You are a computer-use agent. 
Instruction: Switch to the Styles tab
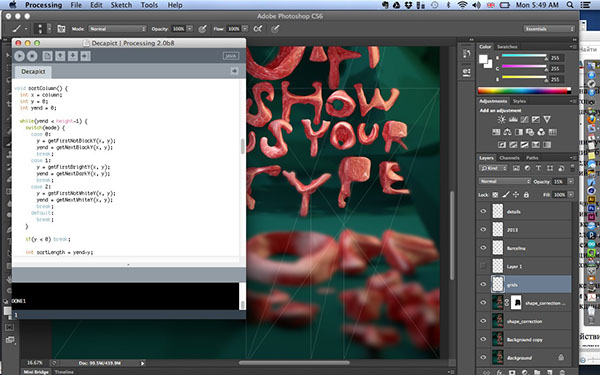[519, 101]
